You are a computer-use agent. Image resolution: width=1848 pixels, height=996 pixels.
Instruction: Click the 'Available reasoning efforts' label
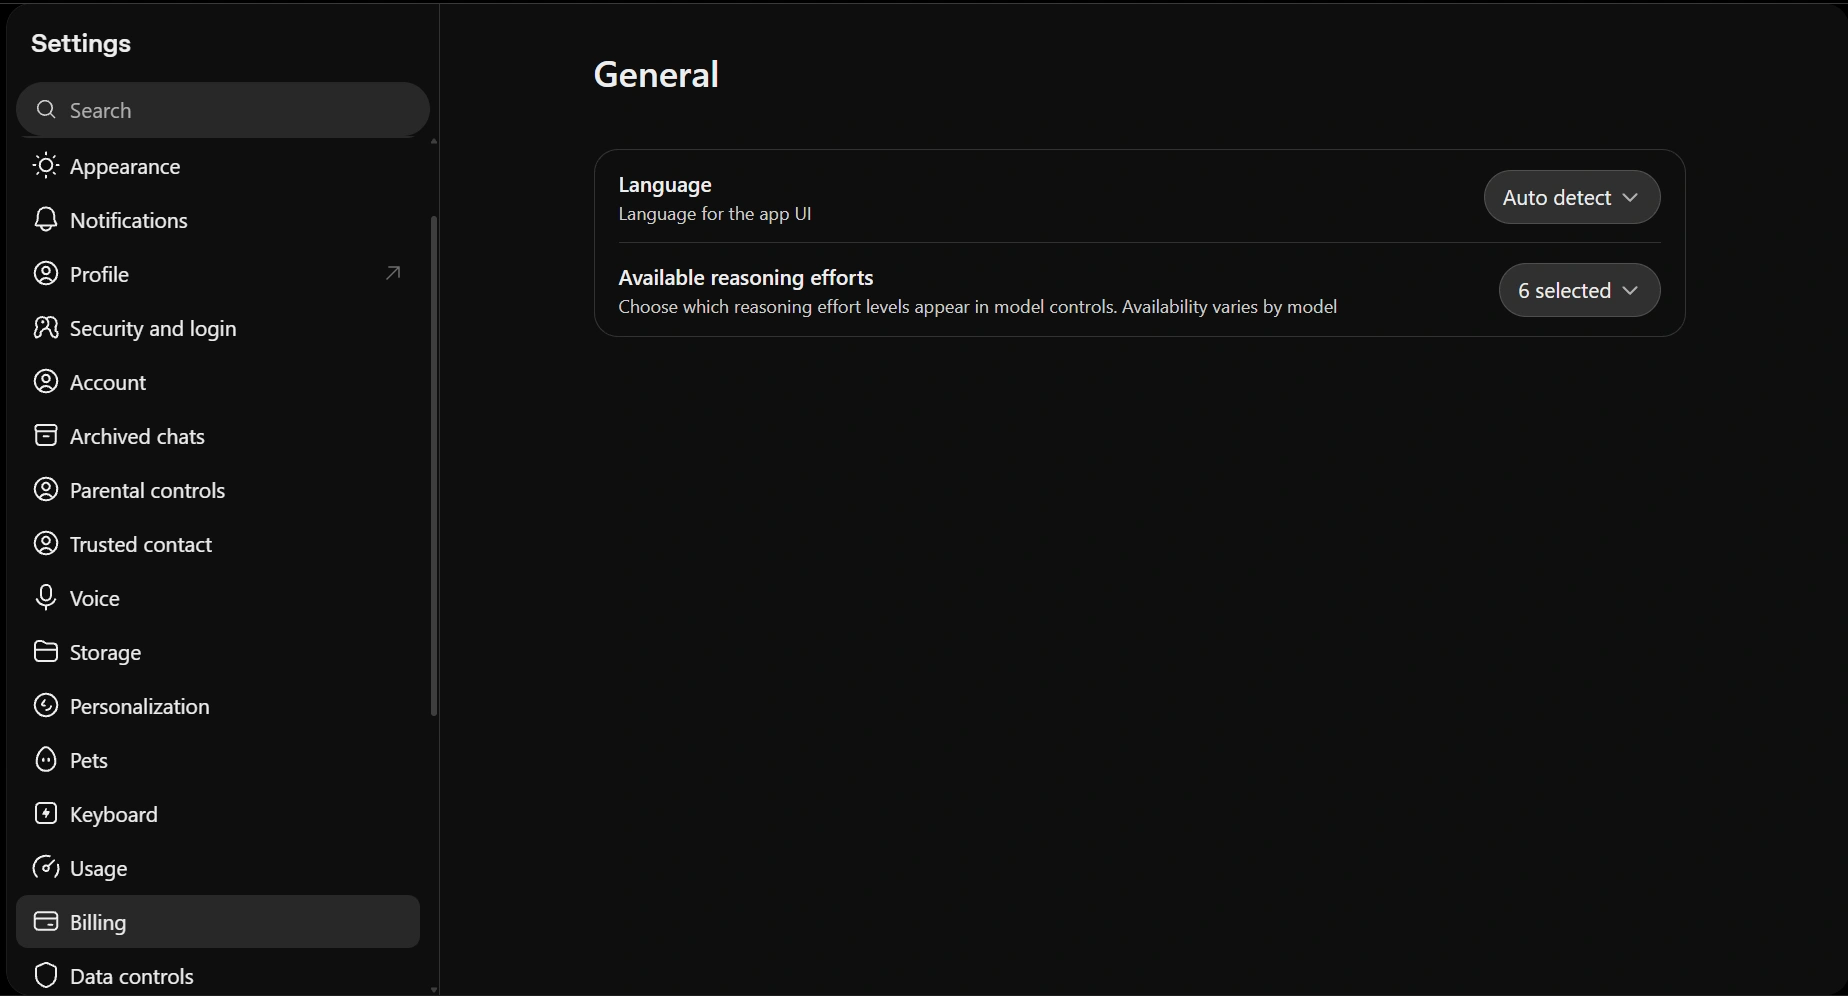pos(746,278)
